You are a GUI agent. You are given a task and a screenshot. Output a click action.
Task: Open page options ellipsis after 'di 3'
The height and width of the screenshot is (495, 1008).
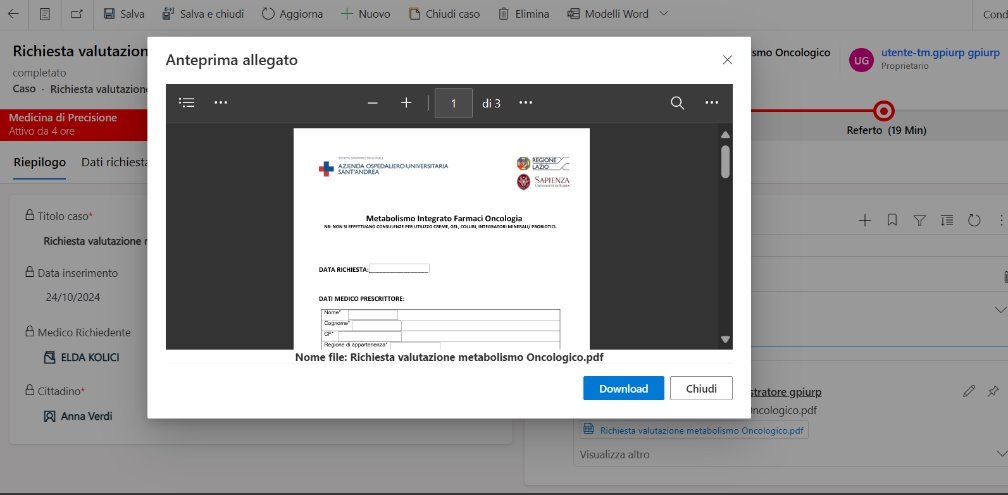pos(526,103)
